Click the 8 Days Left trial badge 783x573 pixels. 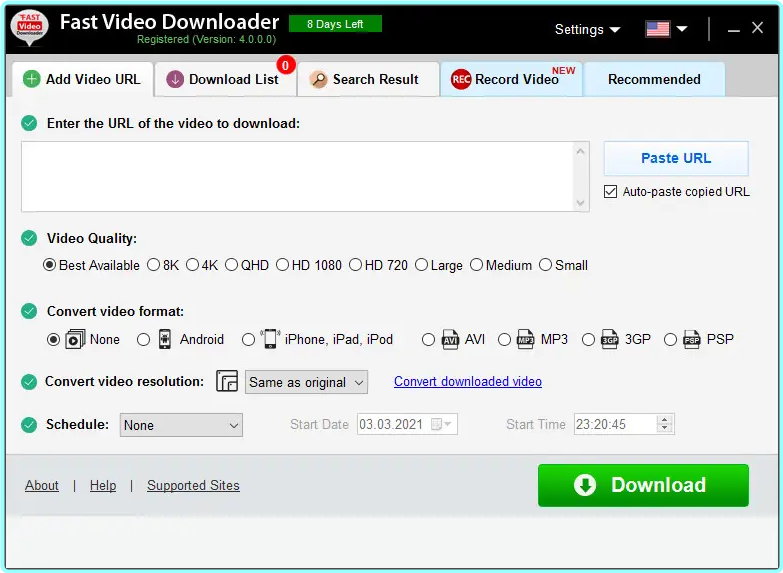click(335, 23)
